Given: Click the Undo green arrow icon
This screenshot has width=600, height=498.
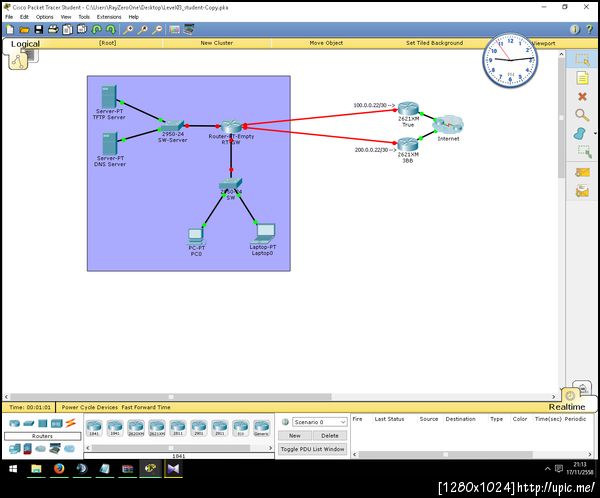Looking at the screenshot, I should pyautogui.click(x=97, y=29).
